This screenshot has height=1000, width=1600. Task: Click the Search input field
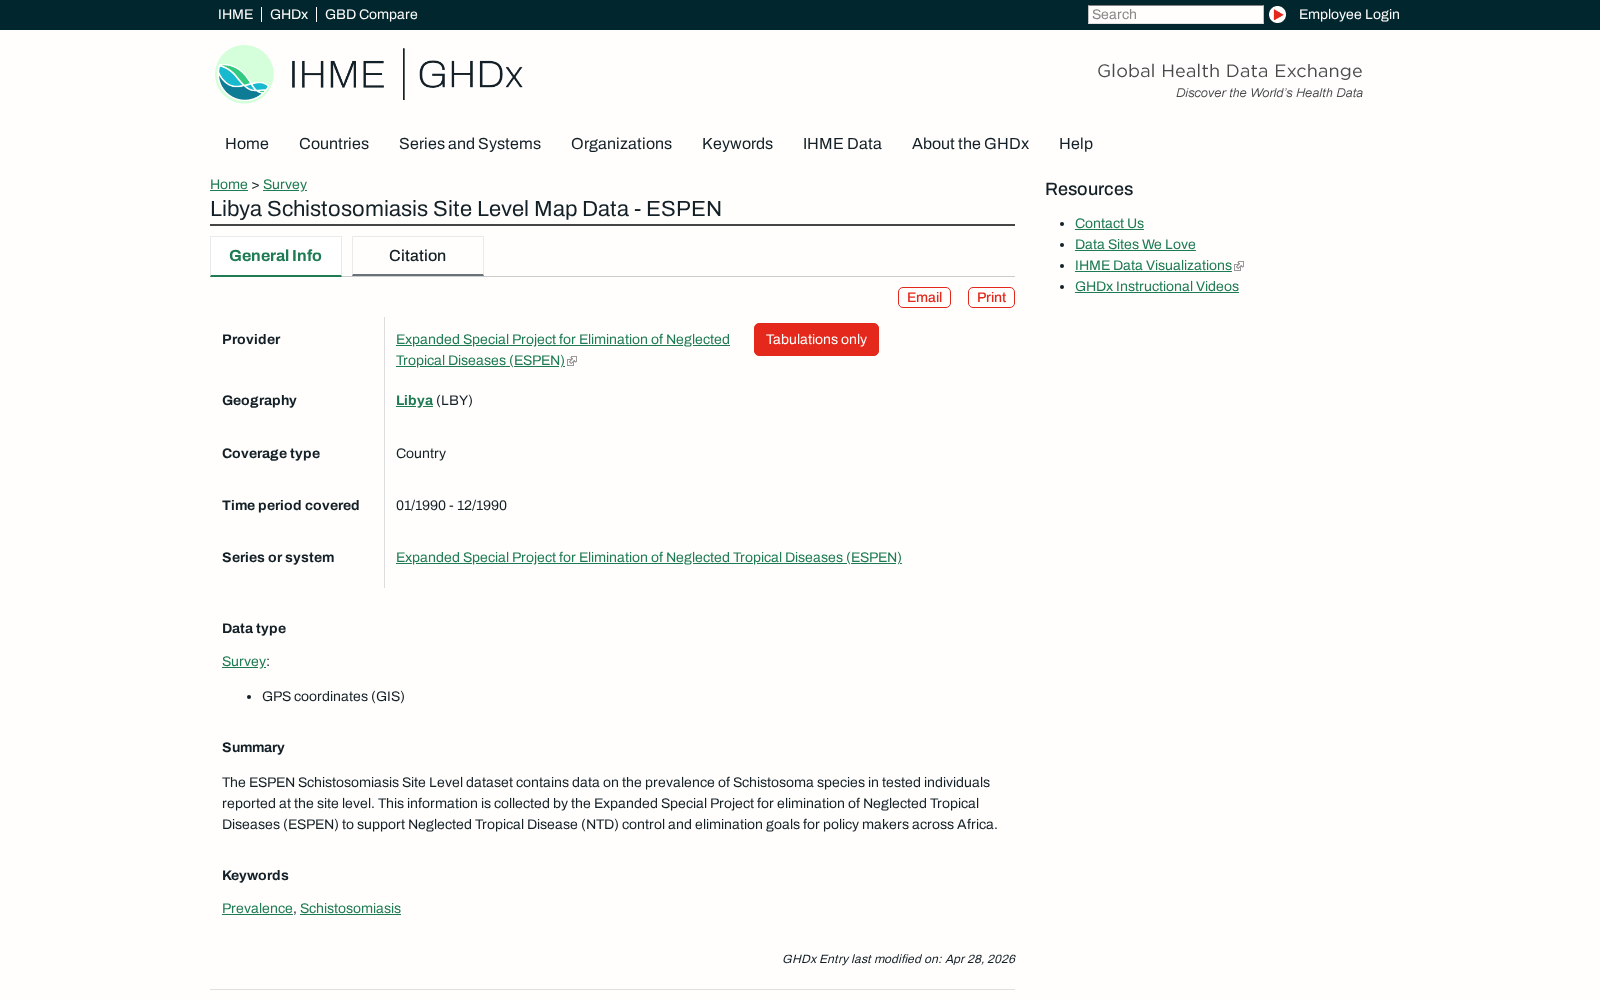1175,14
